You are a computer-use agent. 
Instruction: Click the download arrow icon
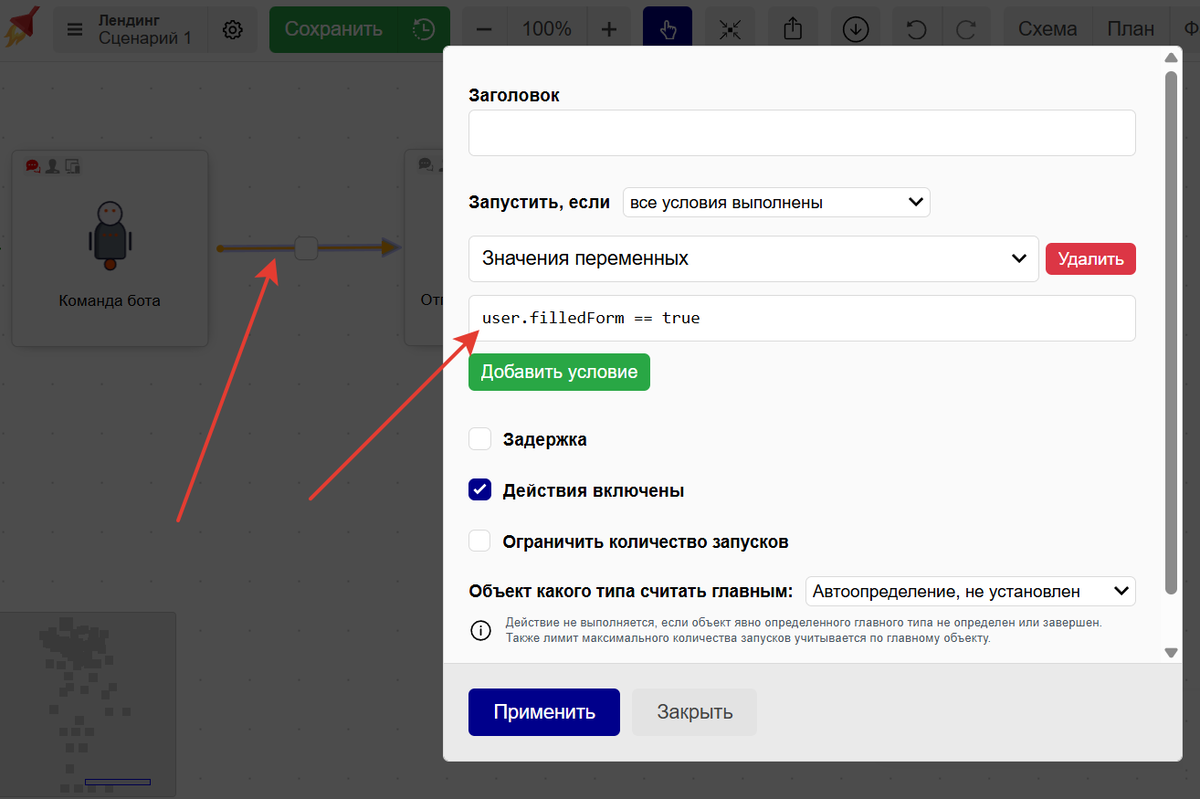click(x=855, y=28)
